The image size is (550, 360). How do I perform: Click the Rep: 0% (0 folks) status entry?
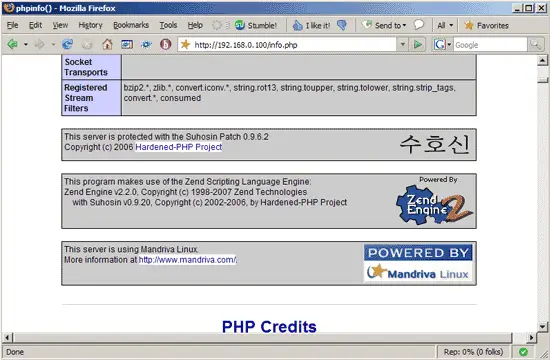[473, 352]
